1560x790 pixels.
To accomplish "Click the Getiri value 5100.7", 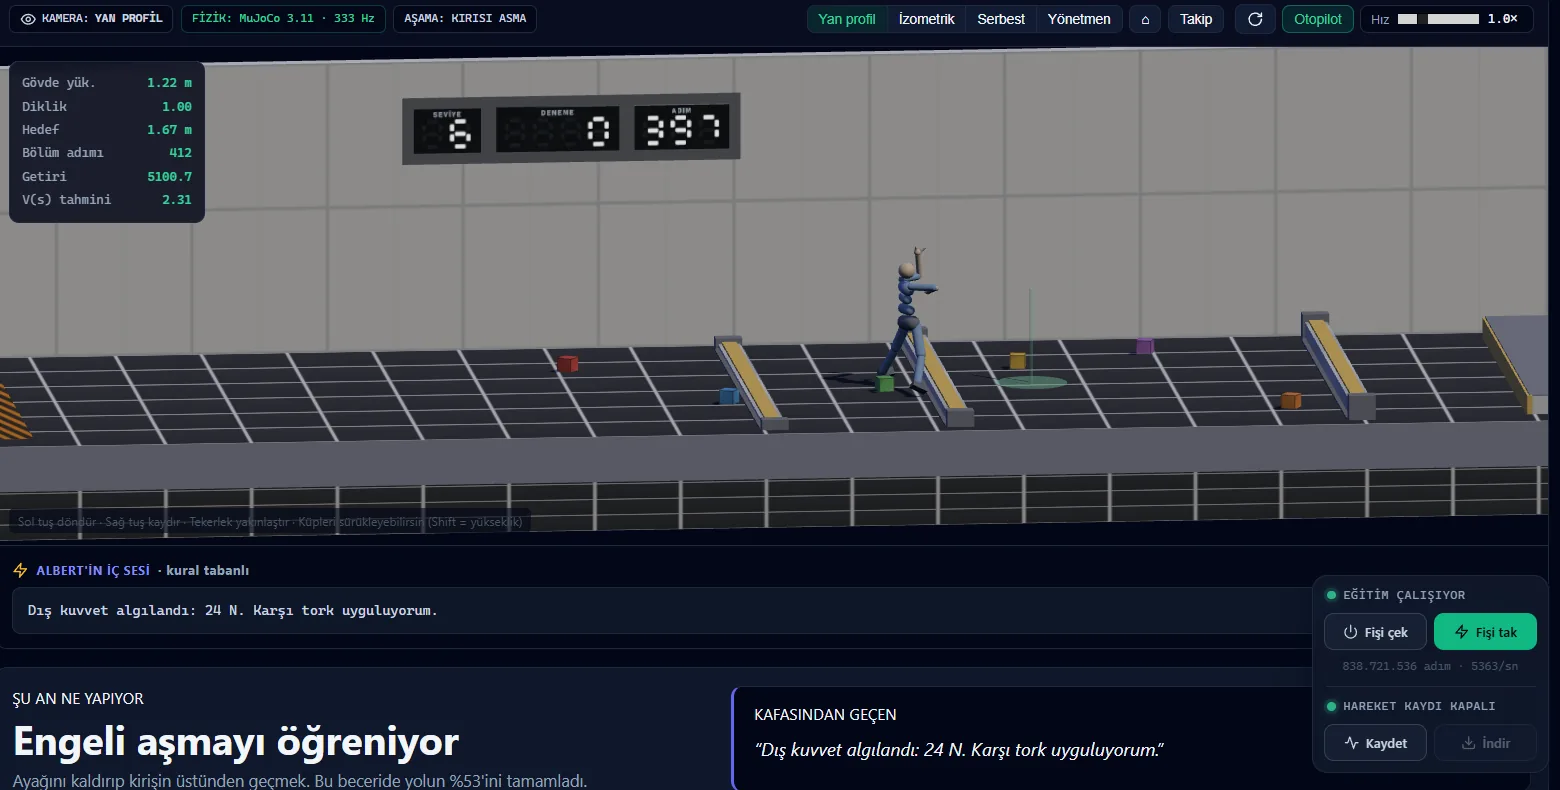I will pos(169,176).
